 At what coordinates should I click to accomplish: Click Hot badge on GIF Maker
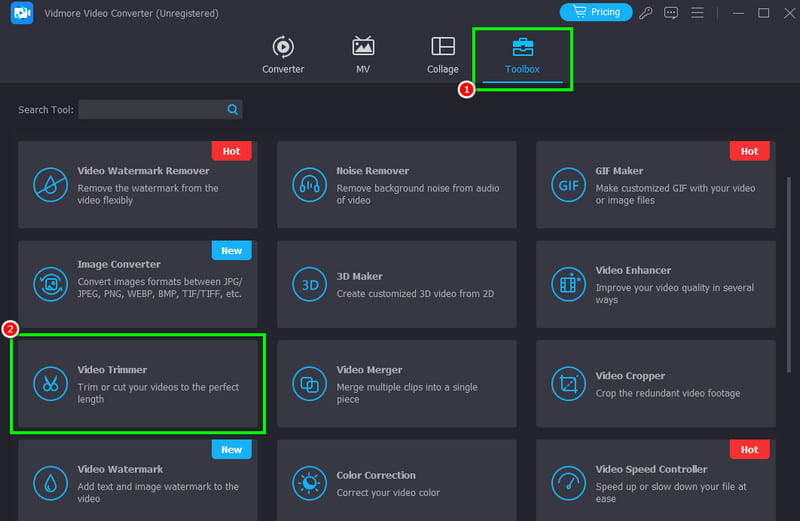click(x=749, y=151)
